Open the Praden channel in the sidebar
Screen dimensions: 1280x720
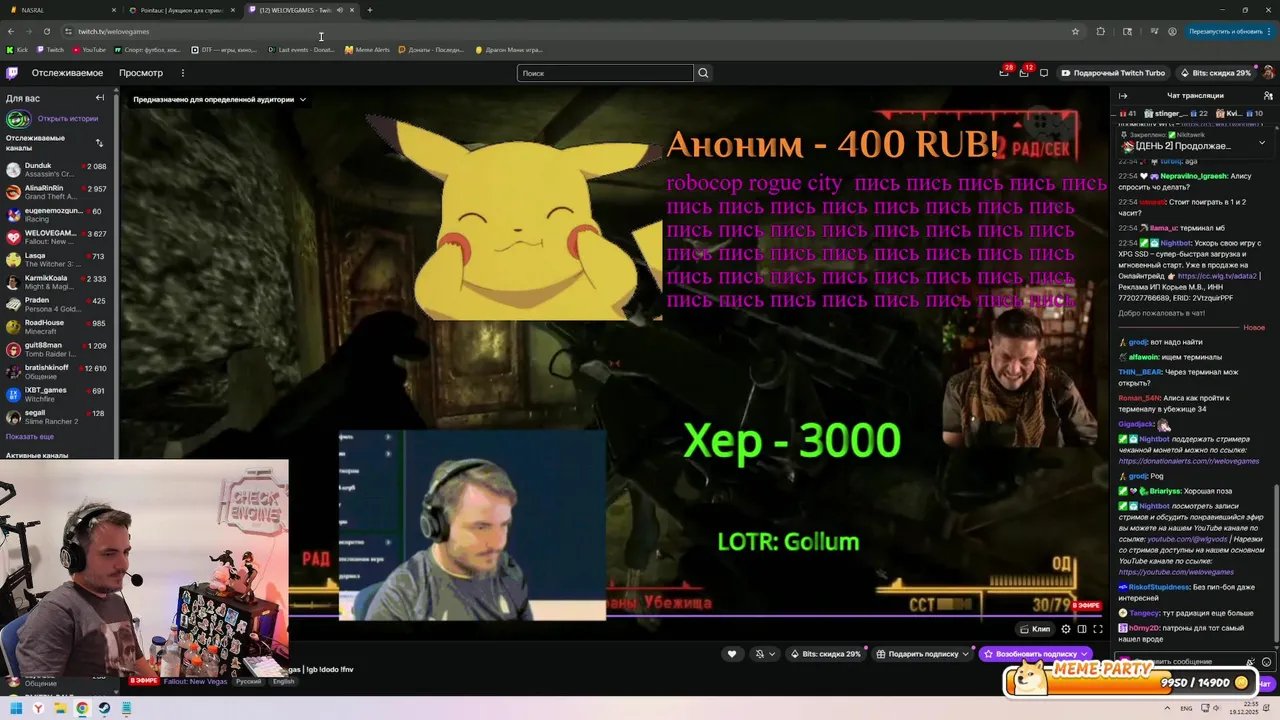[57, 304]
